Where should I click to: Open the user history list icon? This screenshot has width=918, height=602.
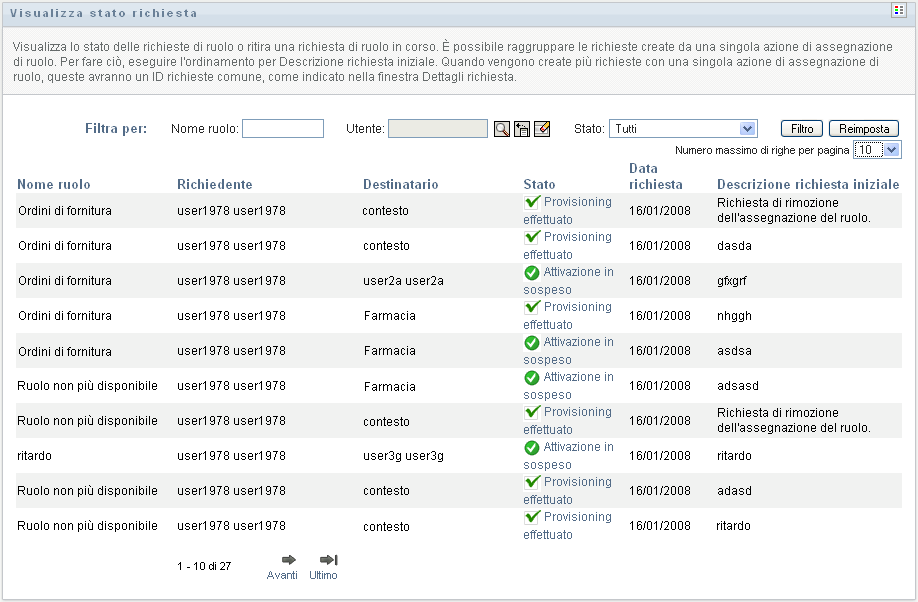click(522, 129)
